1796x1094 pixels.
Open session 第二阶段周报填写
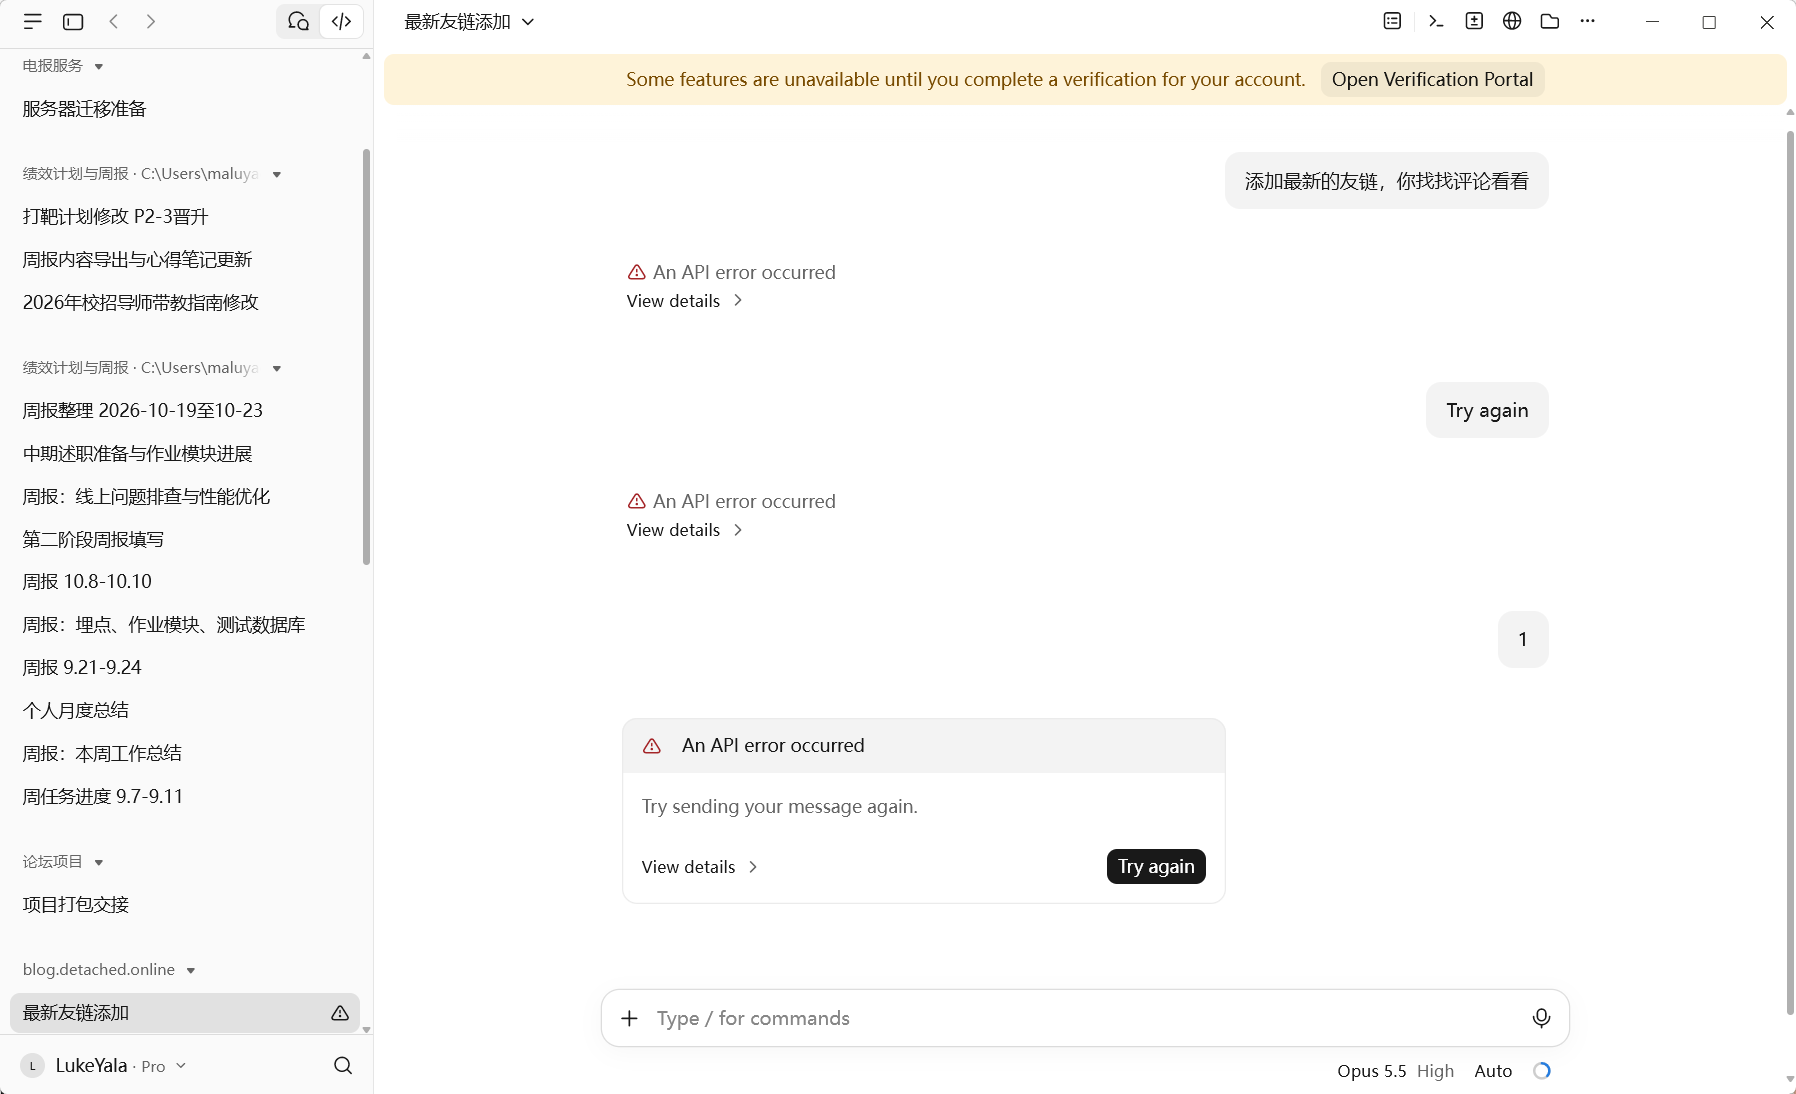coord(185,540)
